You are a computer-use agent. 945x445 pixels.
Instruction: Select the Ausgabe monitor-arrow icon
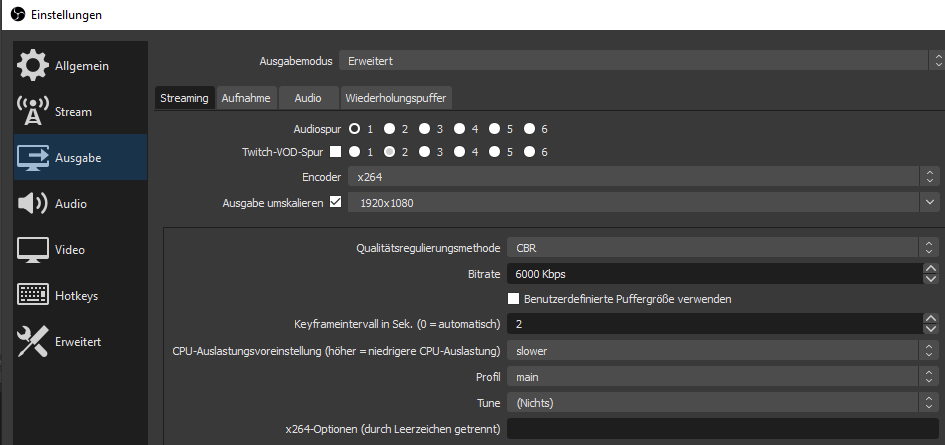pos(33,157)
